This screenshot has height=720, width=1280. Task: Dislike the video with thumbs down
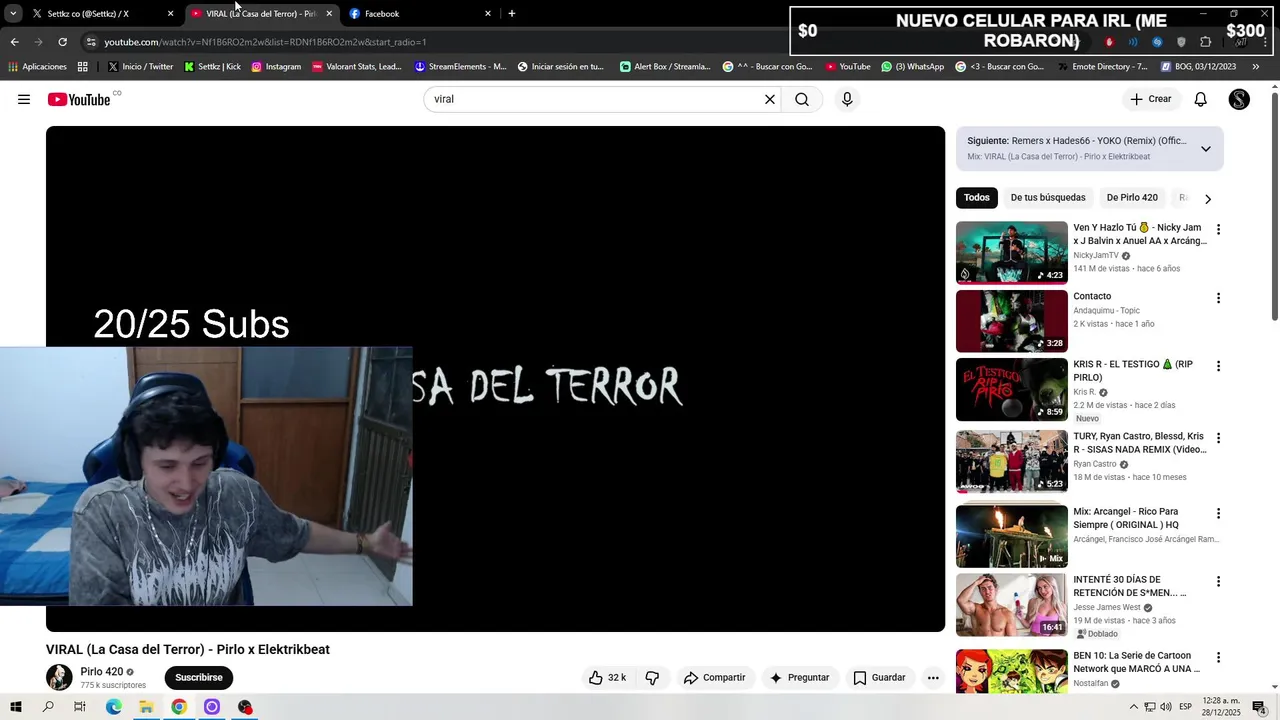(x=652, y=677)
